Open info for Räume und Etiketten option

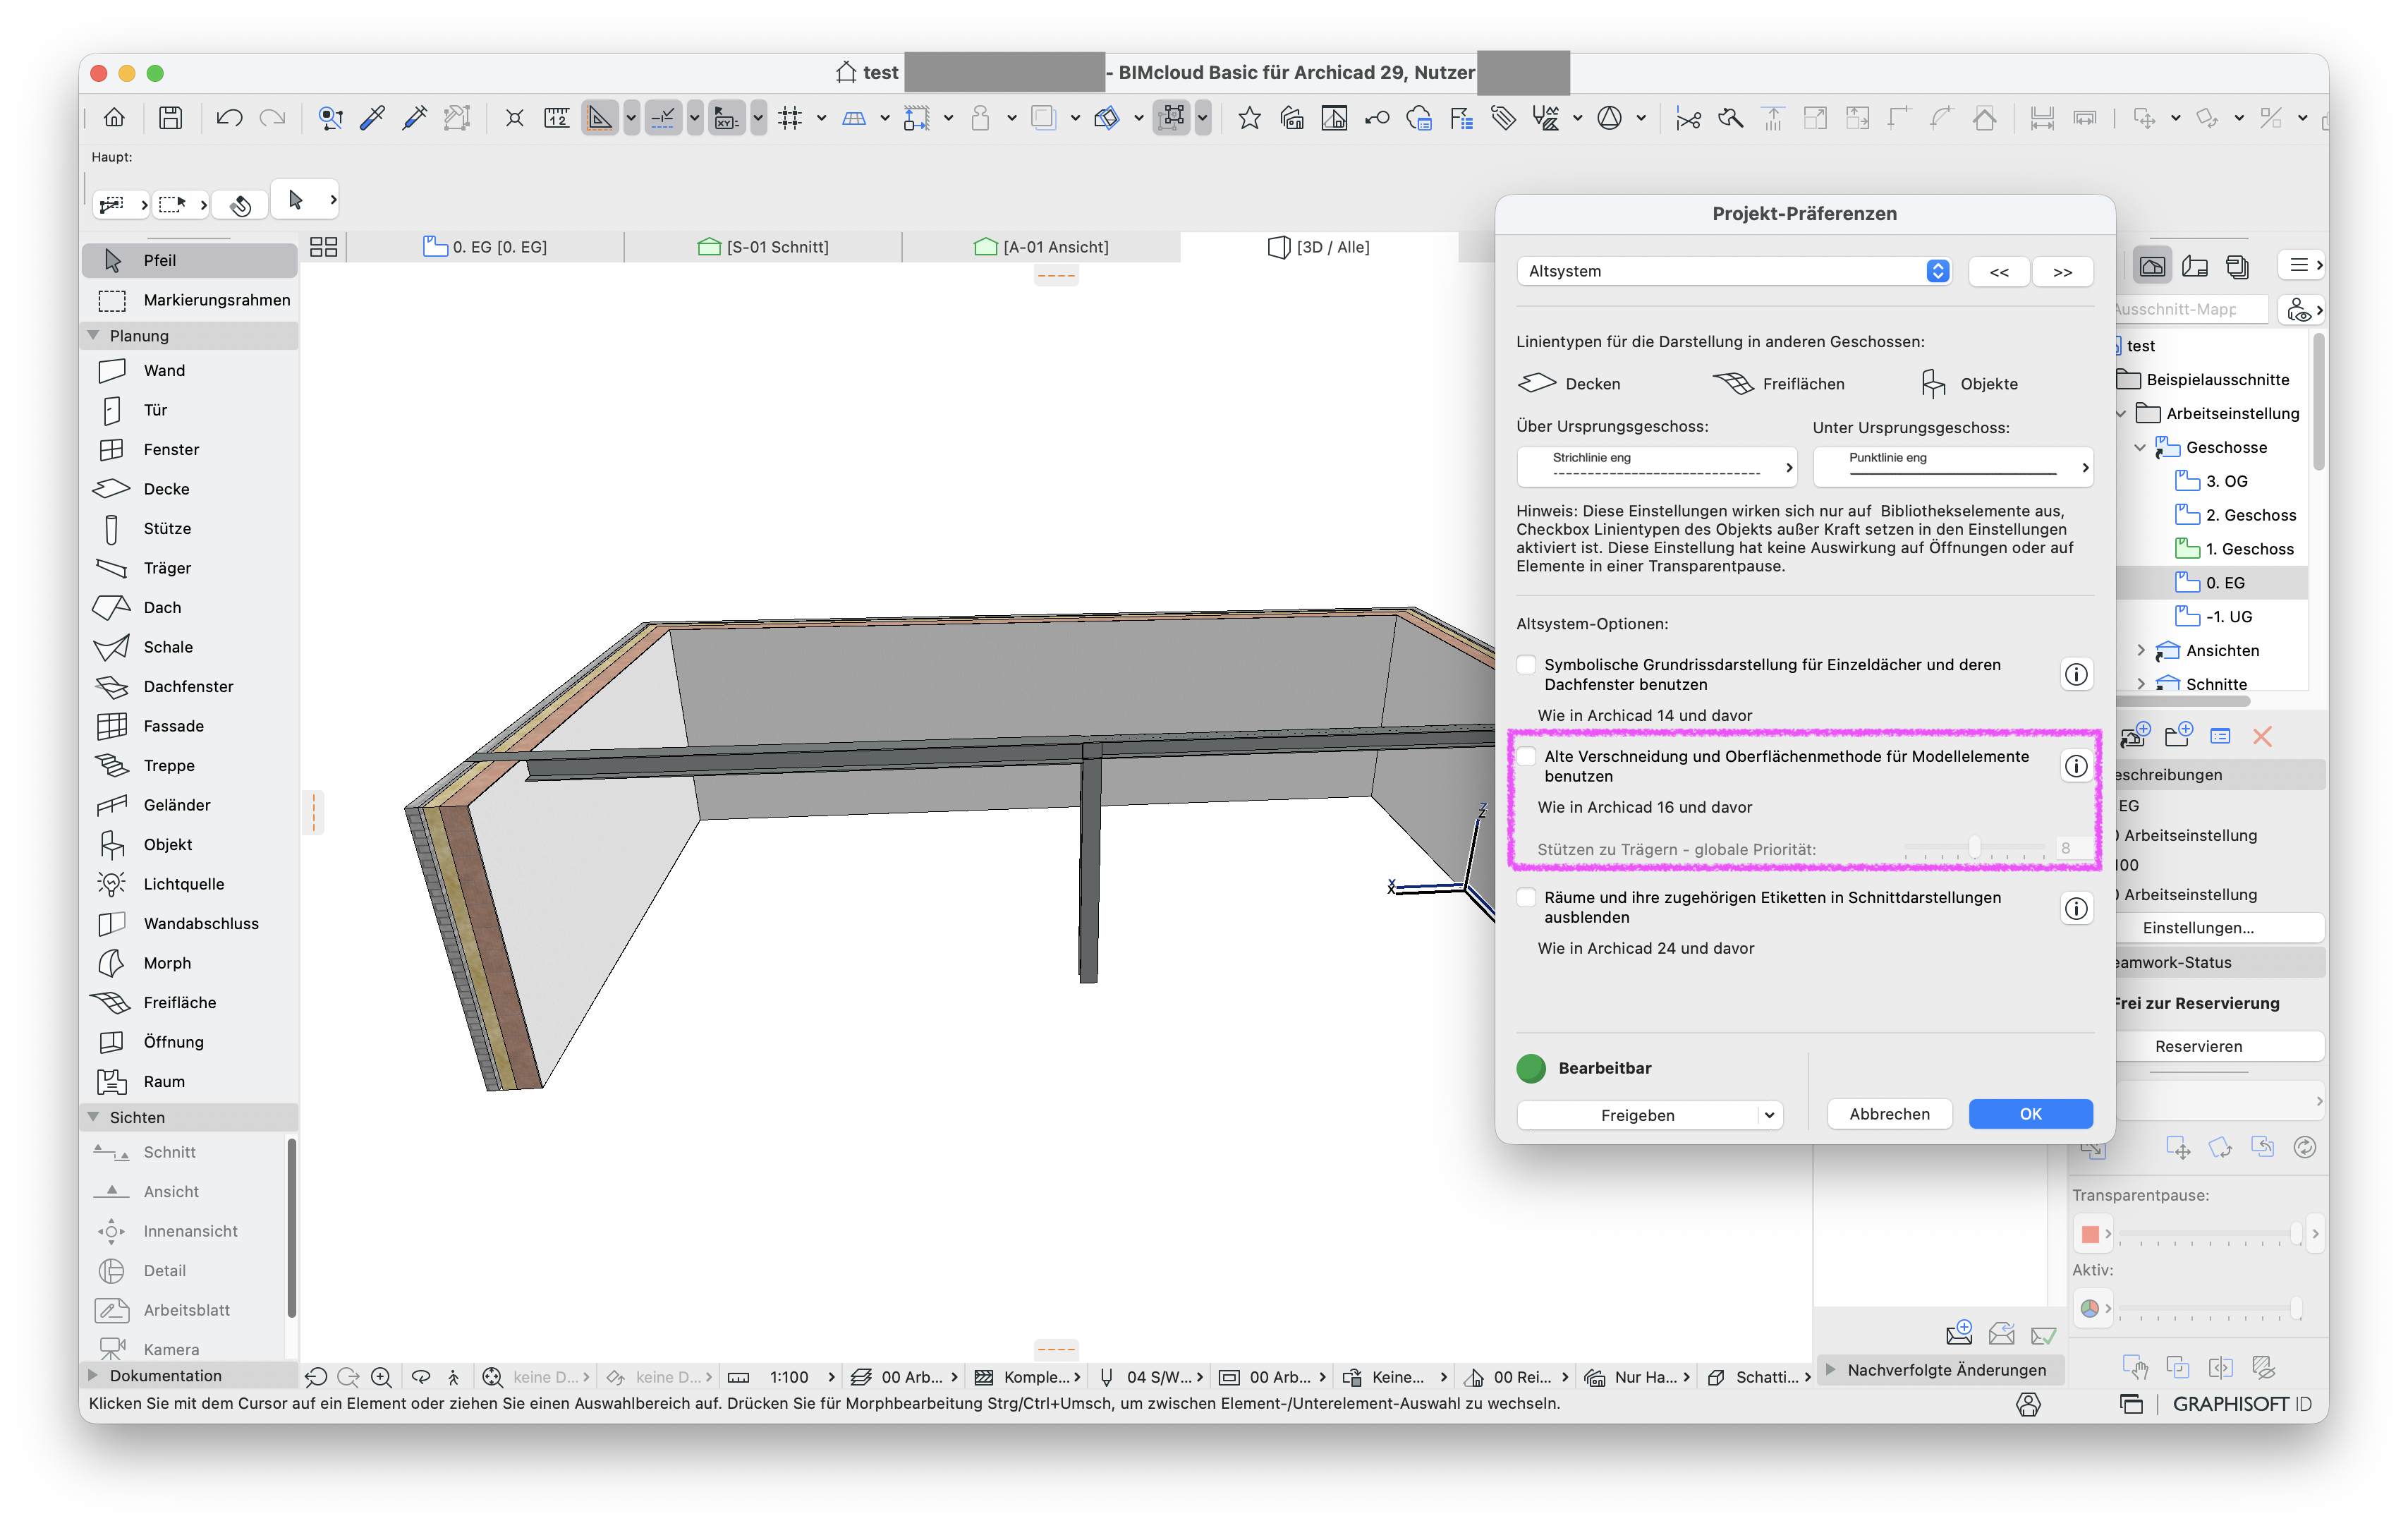pos(2076,908)
